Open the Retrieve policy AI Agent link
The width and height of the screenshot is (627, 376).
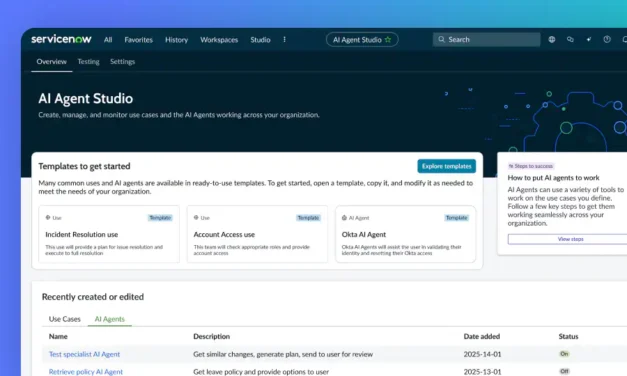click(x=86, y=372)
